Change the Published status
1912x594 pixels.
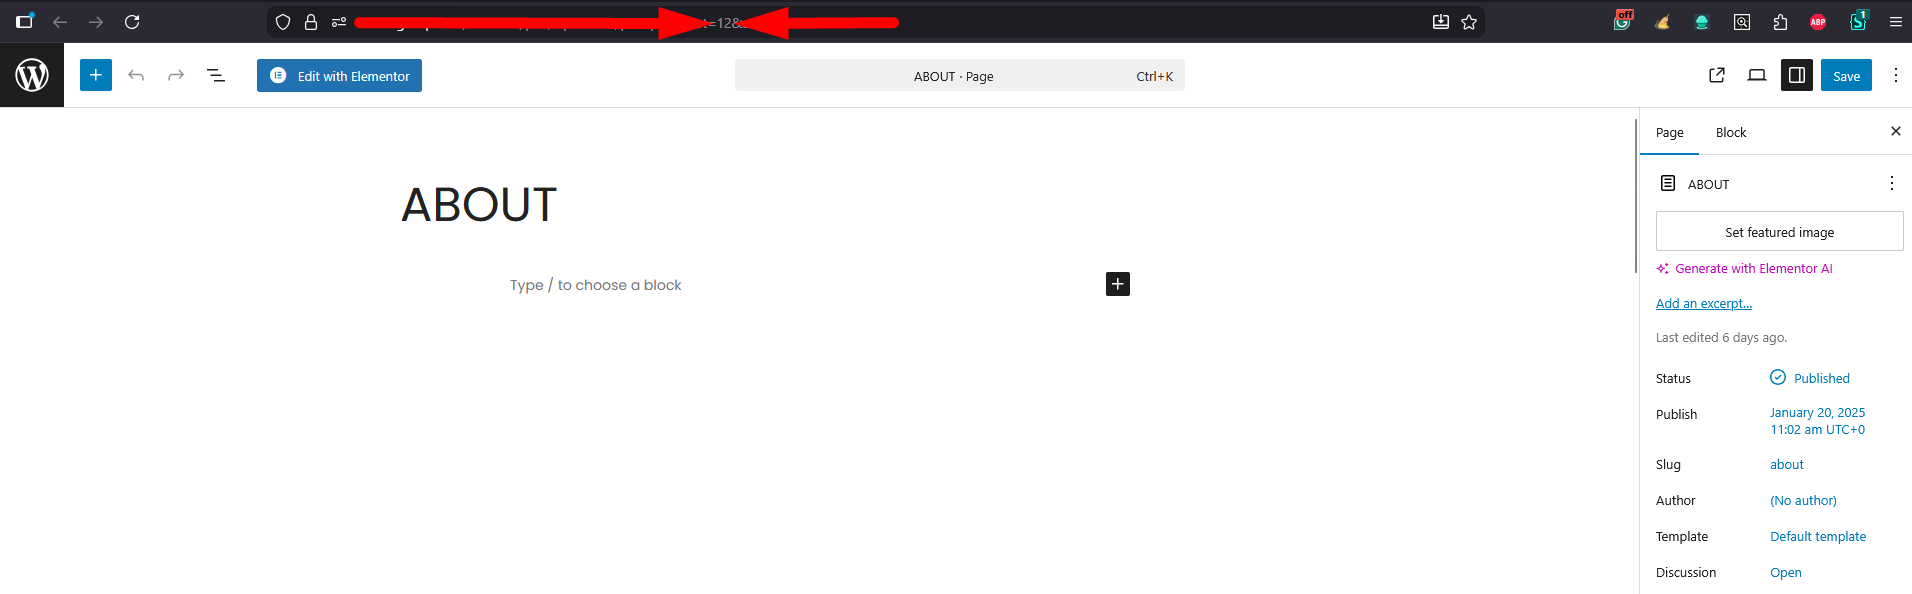(1820, 378)
